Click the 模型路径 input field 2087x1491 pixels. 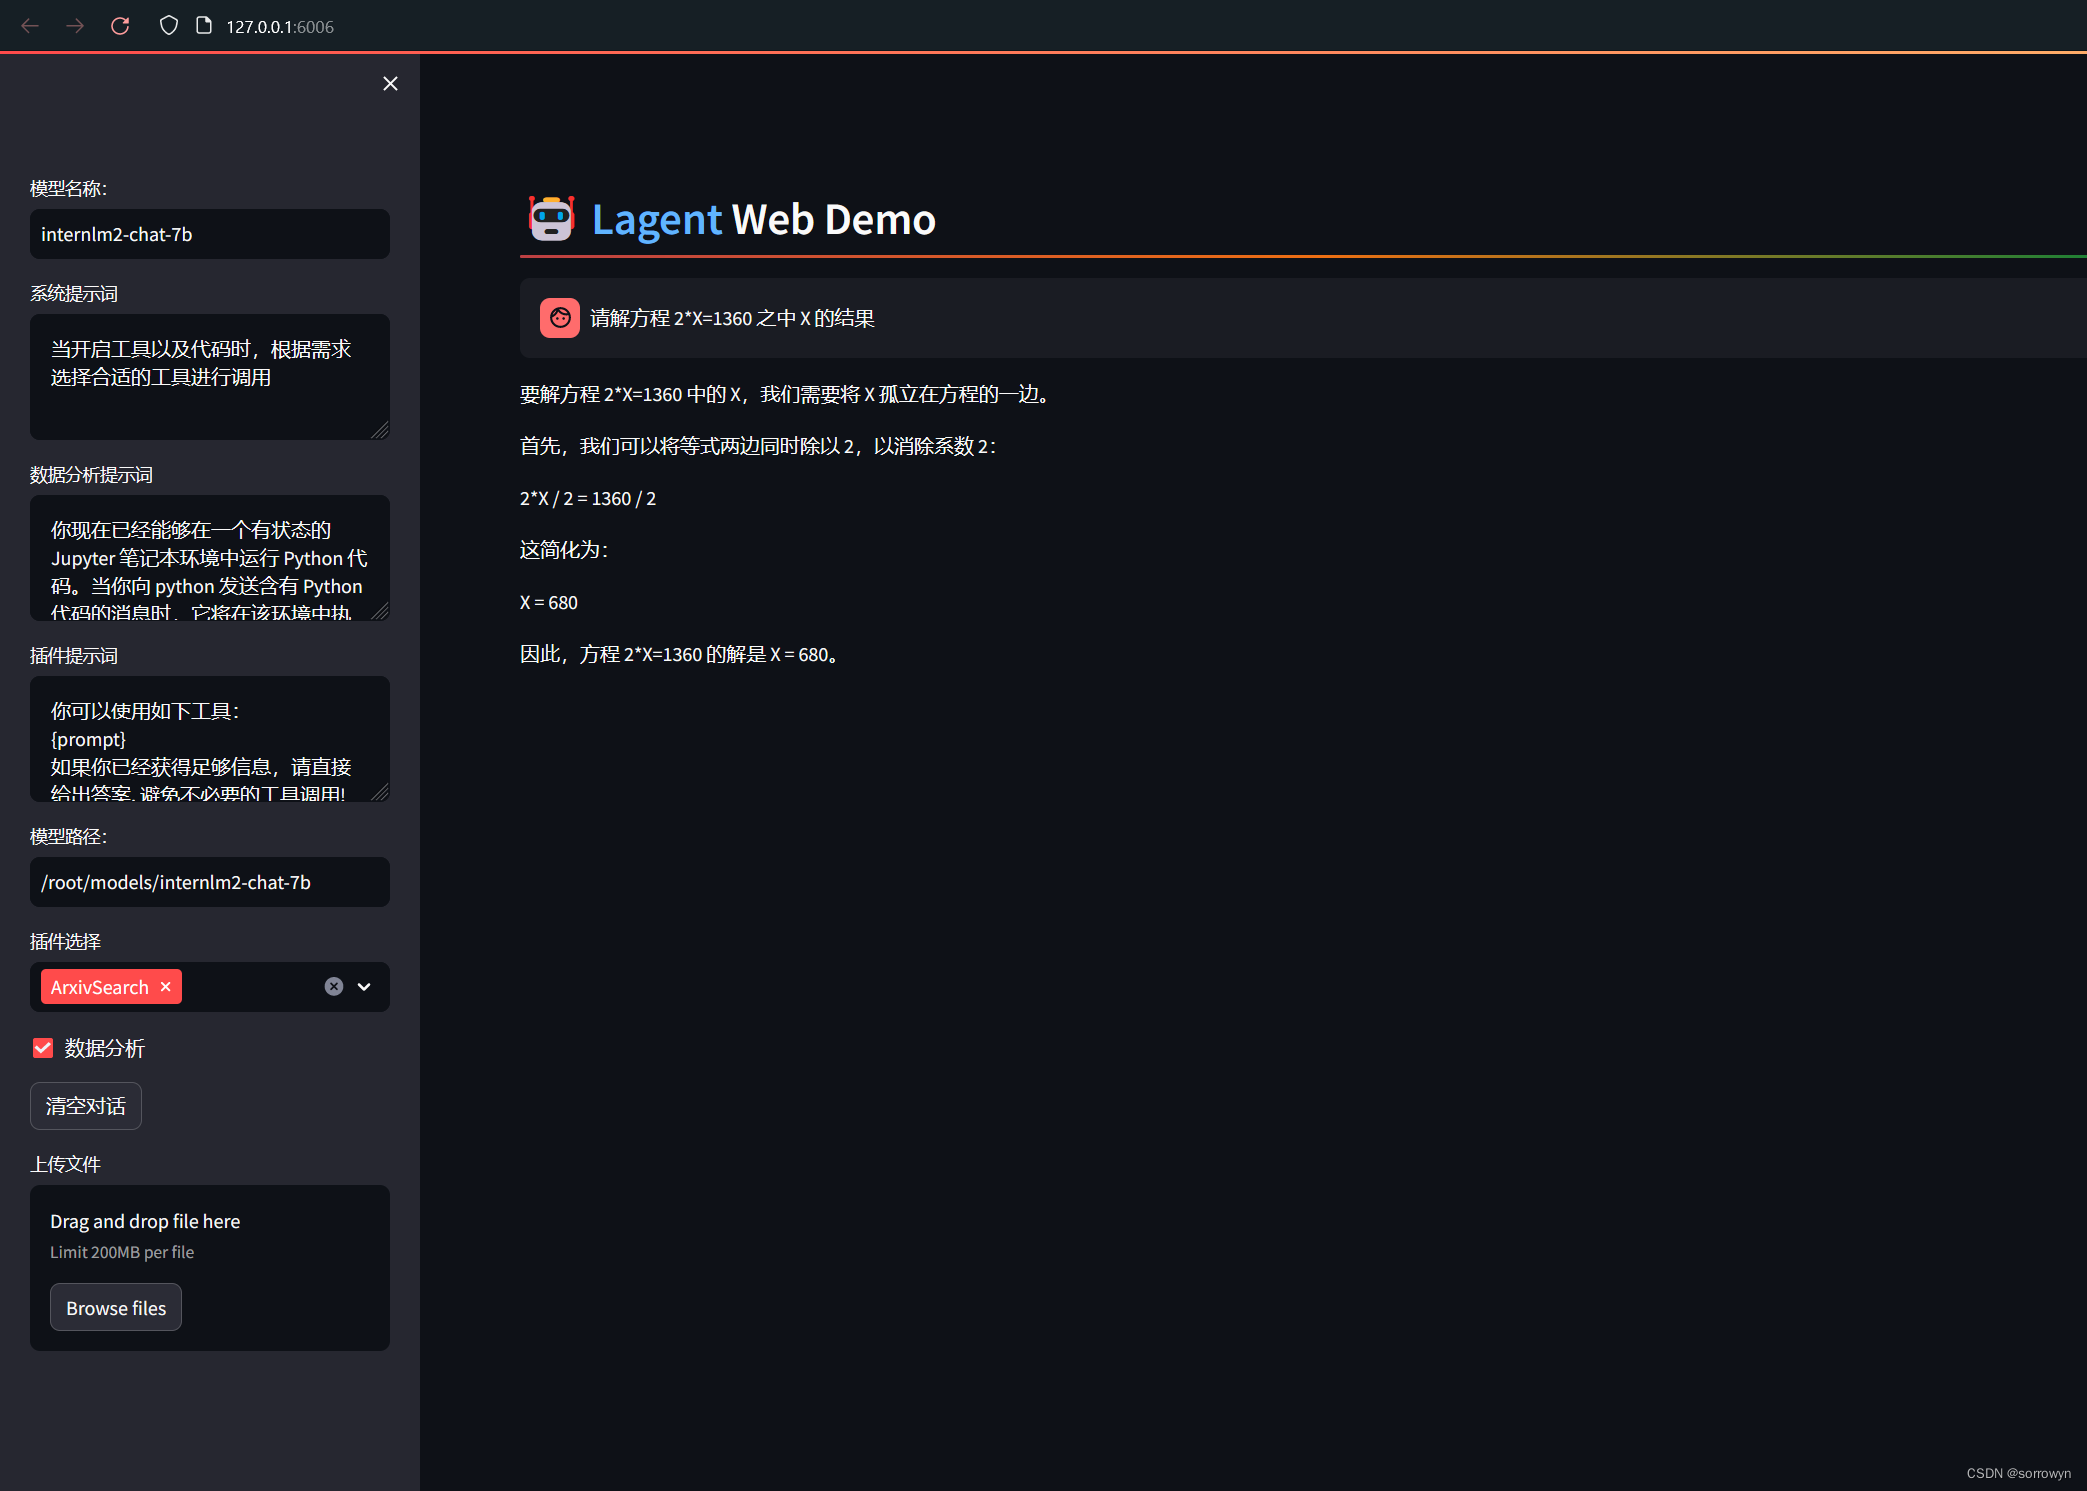click(x=210, y=882)
